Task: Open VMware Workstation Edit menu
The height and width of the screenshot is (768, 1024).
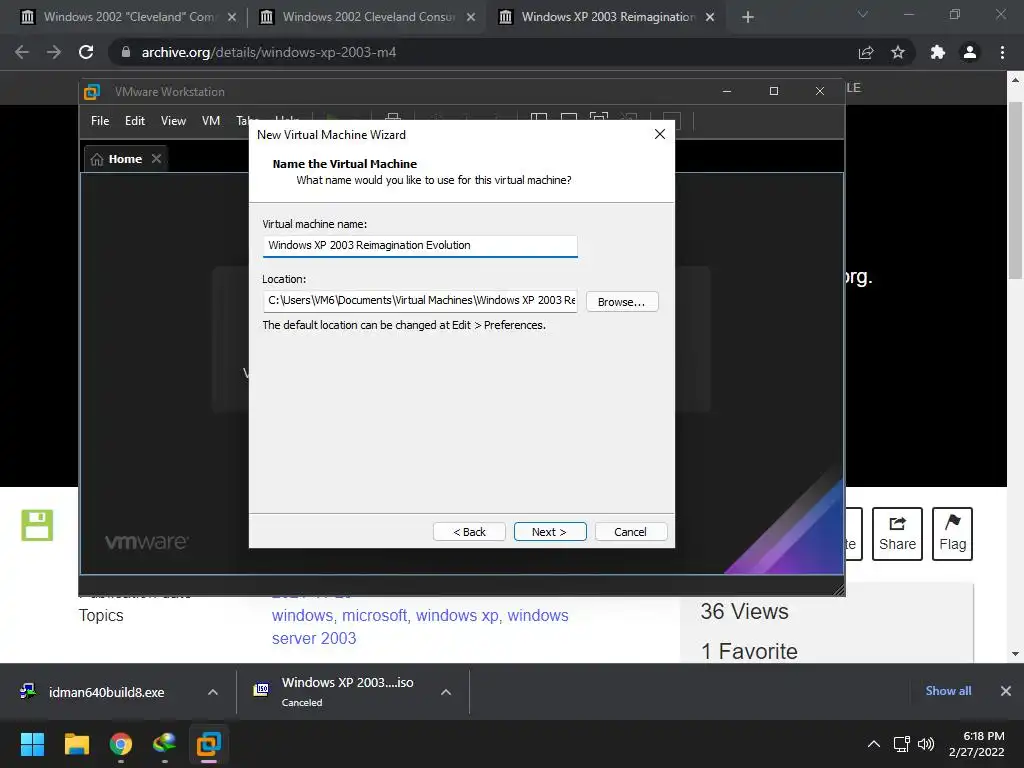Action: pos(135,121)
